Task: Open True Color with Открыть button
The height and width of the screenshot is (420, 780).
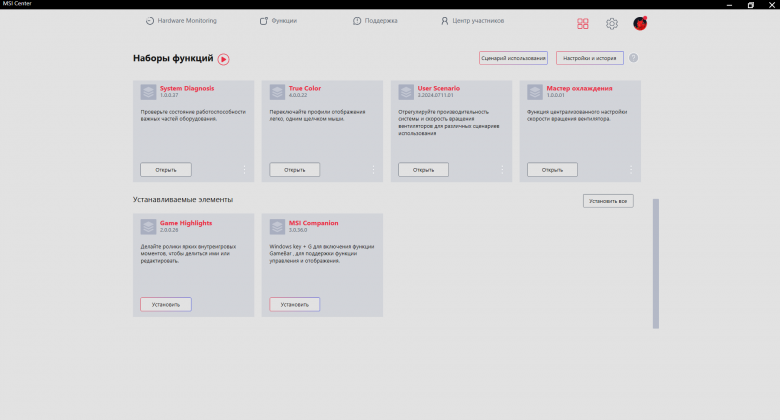Action: [294, 170]
